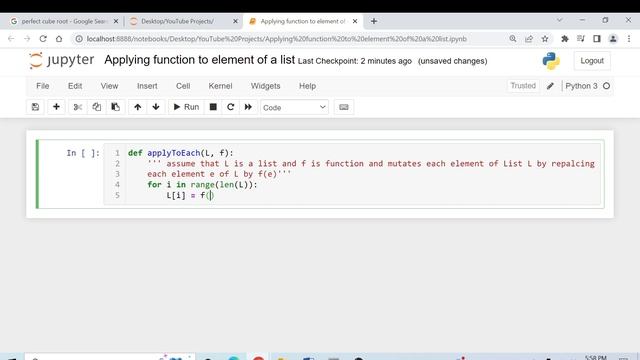Viewport: 640px width, 360px height.
Task: Click the Jupyter logo
Action: tap(62, 60)
